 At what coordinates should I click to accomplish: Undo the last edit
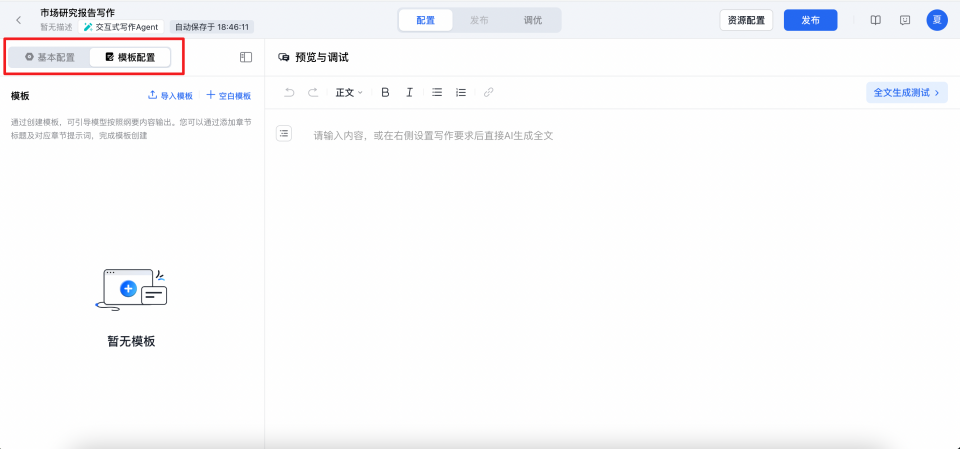click(x=290, y=92)
